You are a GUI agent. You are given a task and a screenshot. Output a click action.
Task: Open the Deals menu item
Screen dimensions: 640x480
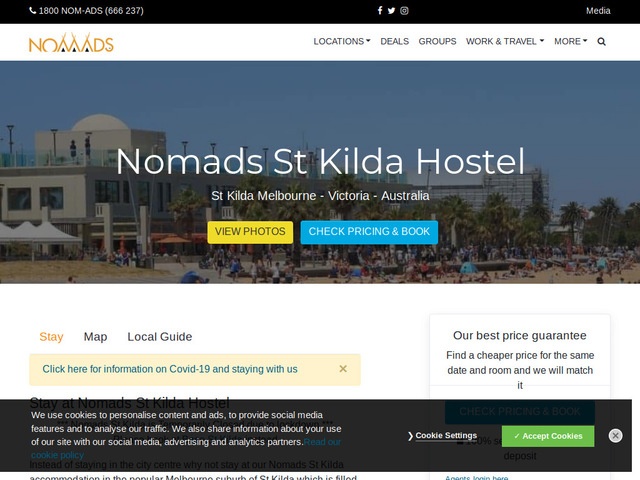[394, 42]
